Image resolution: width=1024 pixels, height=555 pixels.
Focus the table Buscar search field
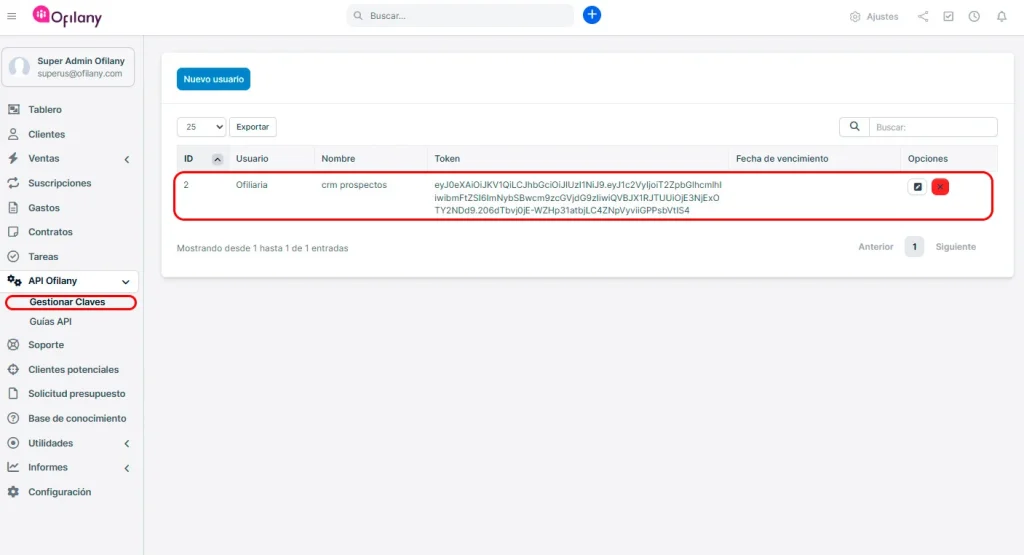932,127
